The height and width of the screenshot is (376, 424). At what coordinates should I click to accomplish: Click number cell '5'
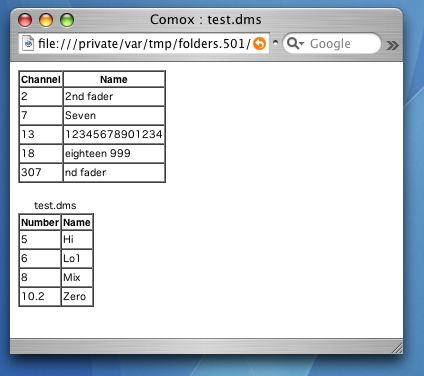point(40,239)
